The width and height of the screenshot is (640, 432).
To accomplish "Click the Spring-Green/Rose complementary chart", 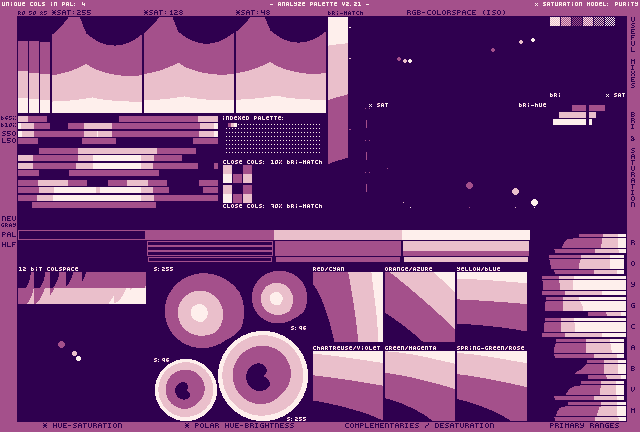I will (x=492, y=386).
